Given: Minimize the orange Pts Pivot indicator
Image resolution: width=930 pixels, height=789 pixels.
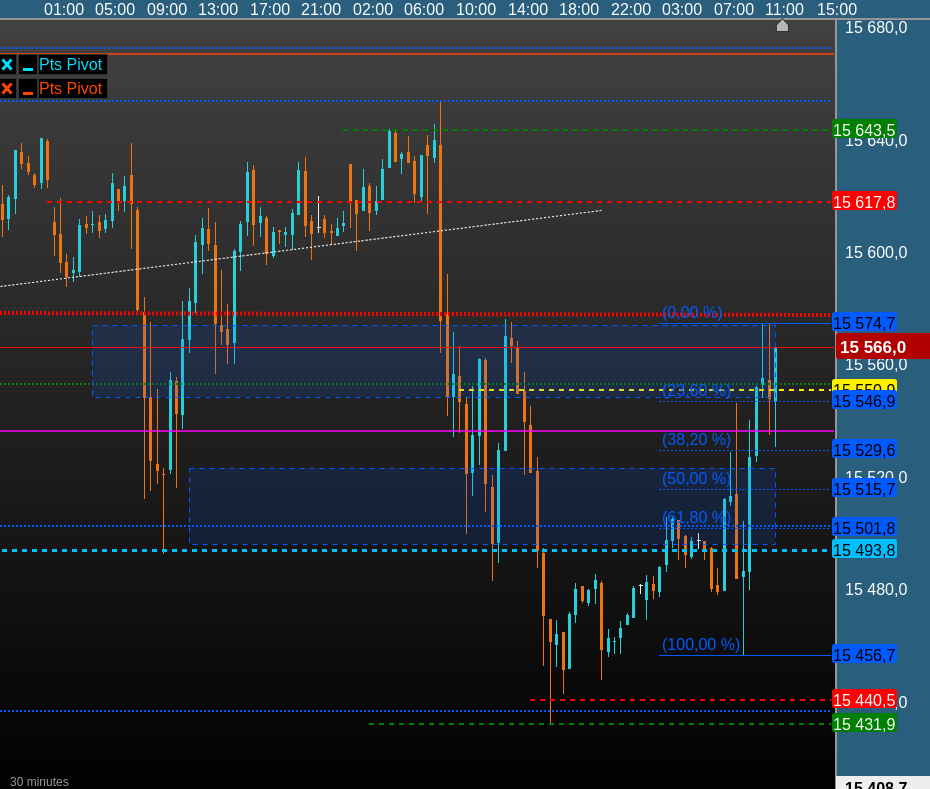Looking at the screenshot, I should (27, 89).
